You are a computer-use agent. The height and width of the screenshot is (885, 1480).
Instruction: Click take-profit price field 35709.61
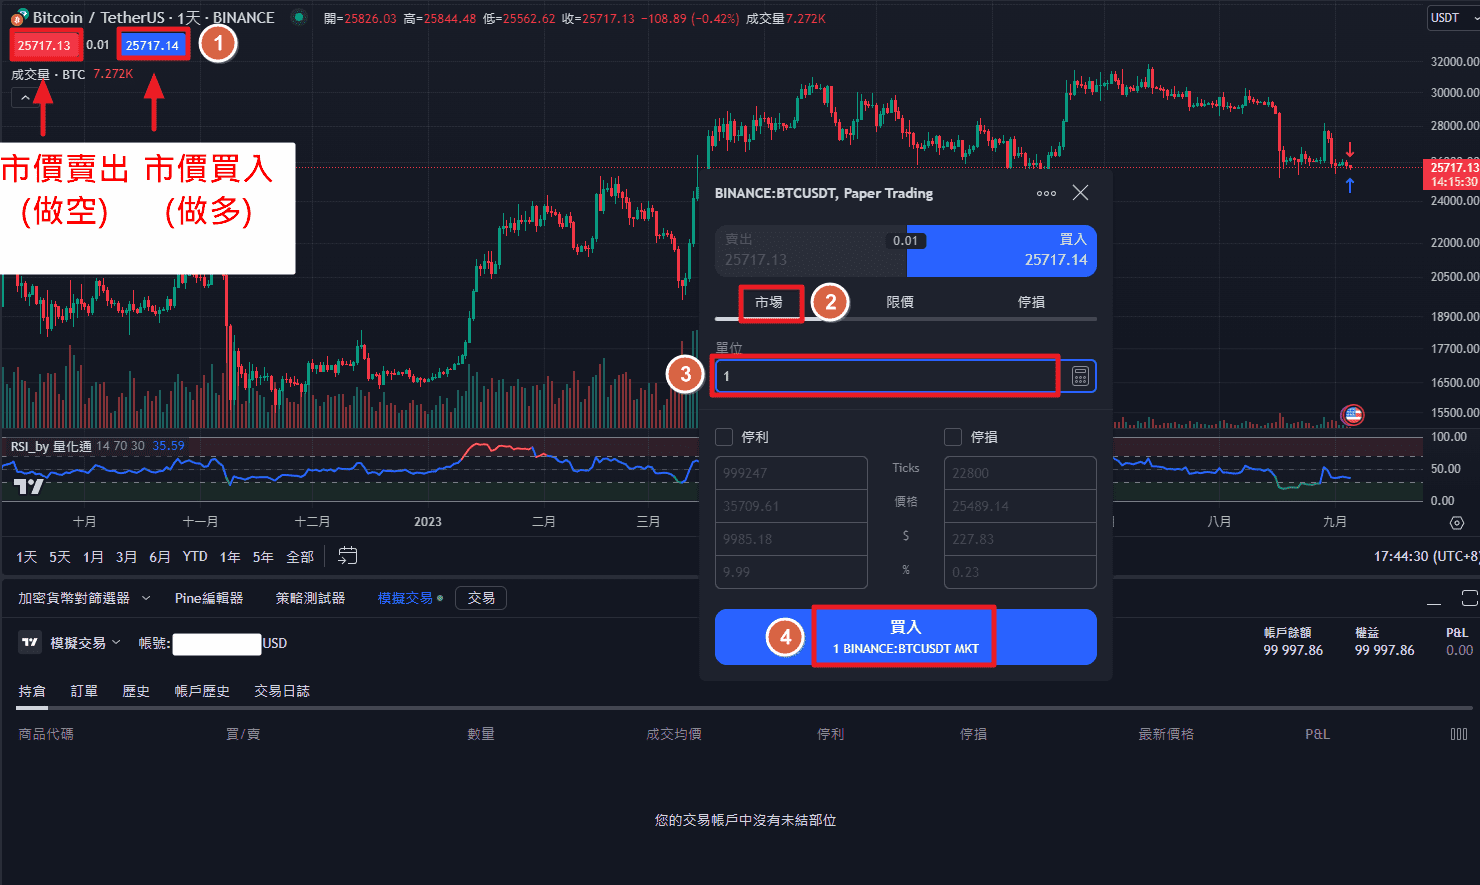(x=791, y=506)
